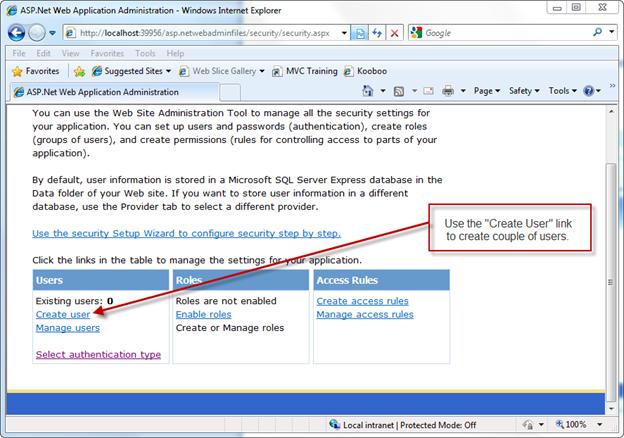This screenshot has width=624, height=438.
Task: Open the Tools menu in menu bar
Action: pyautogui.click(x=145, y=53)
